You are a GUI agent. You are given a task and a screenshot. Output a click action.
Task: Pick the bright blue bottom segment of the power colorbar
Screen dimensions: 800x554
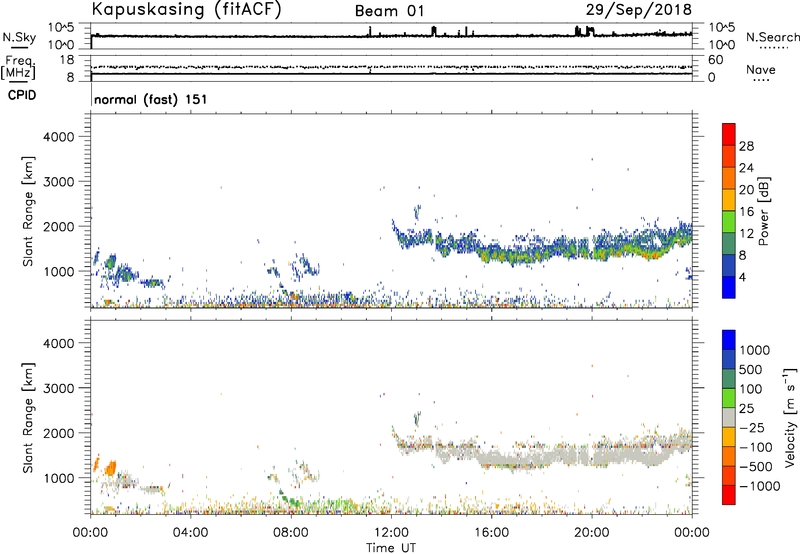[x=729, y=287]
